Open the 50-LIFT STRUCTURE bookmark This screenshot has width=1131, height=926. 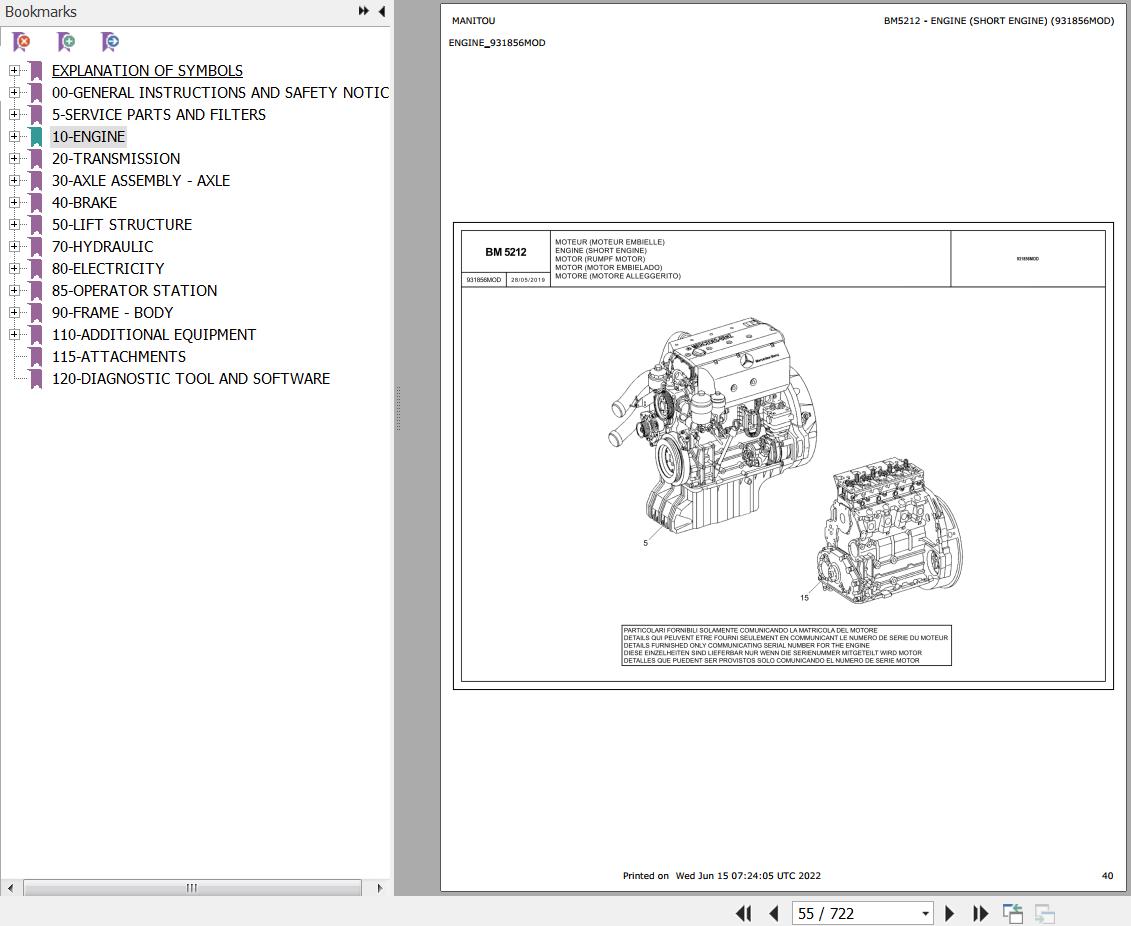point(122,224)
